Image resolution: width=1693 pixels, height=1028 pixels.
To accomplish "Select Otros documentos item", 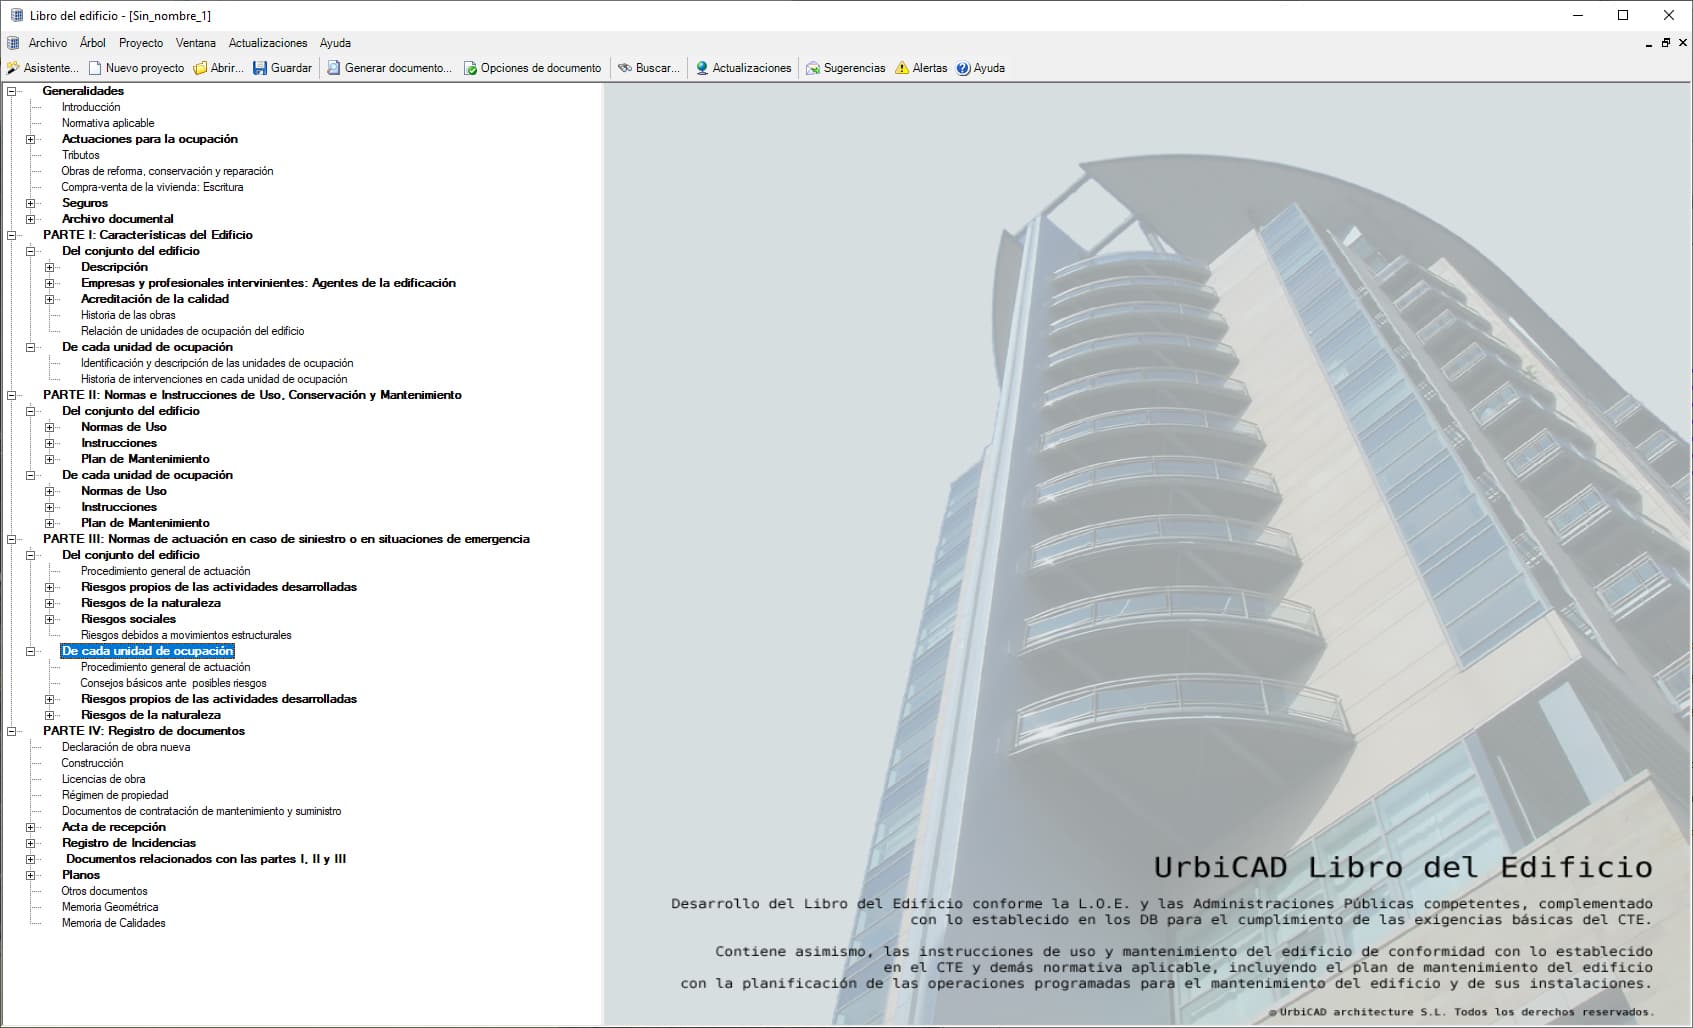I will [x=105, y=891].
